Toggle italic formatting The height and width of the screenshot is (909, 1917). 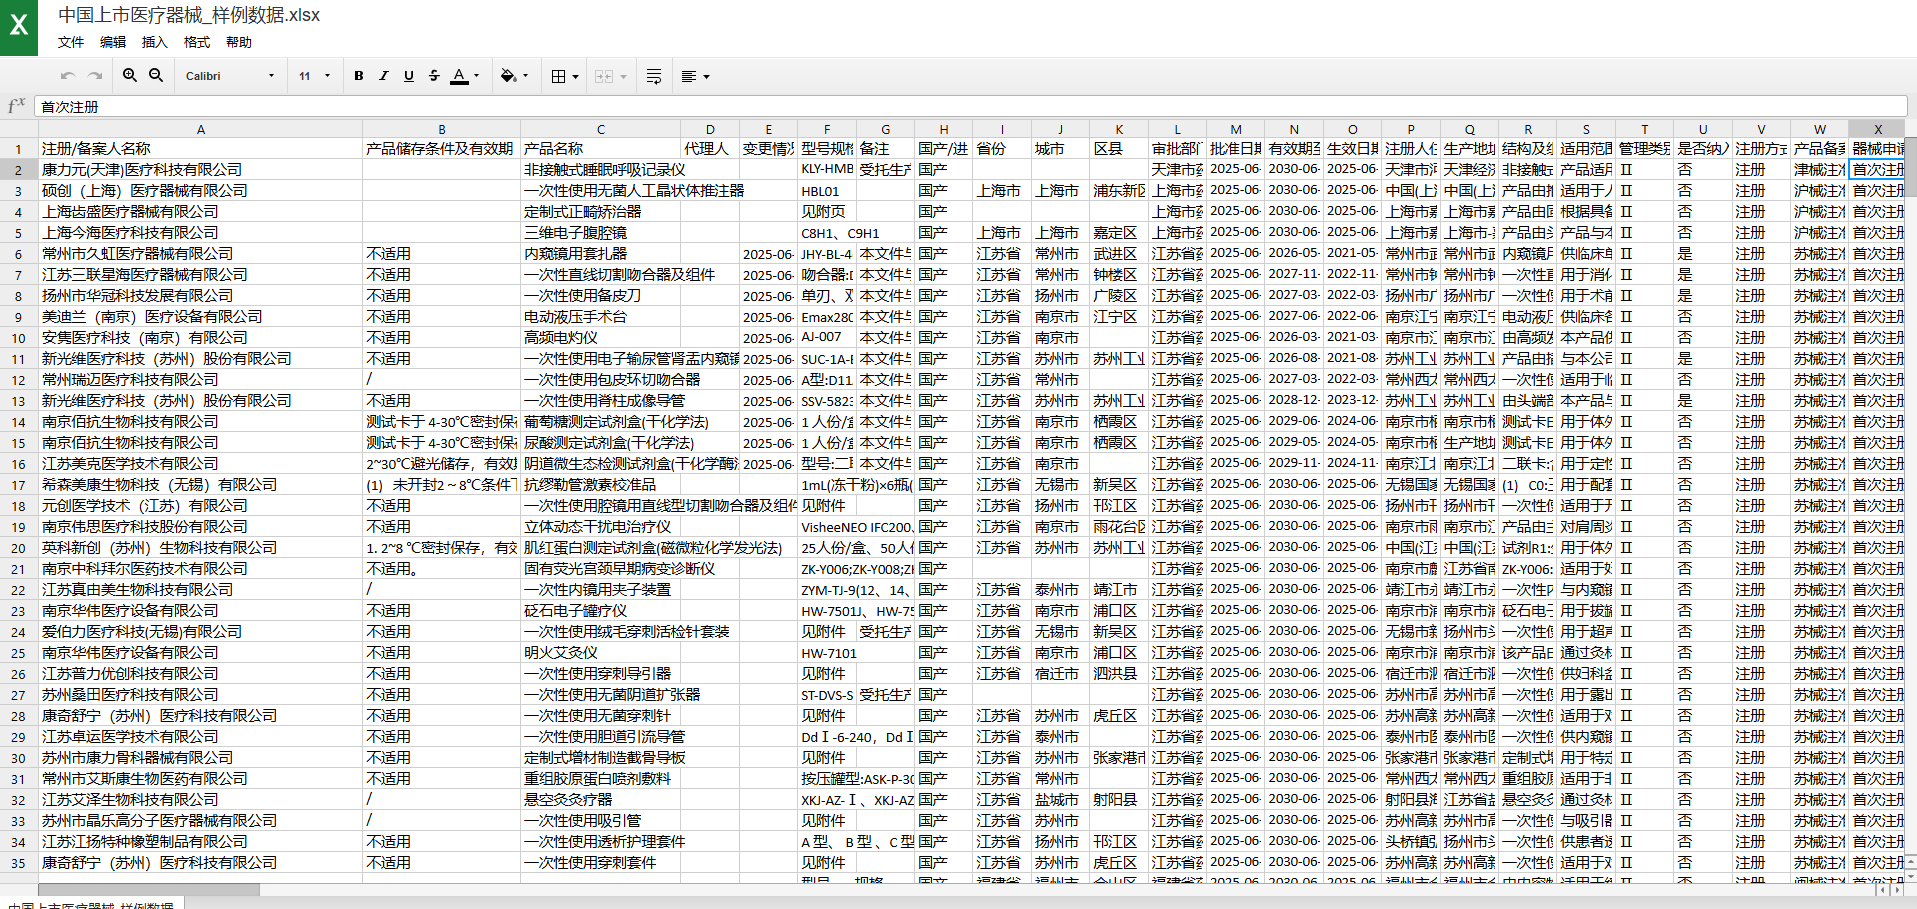pos(383,76)
